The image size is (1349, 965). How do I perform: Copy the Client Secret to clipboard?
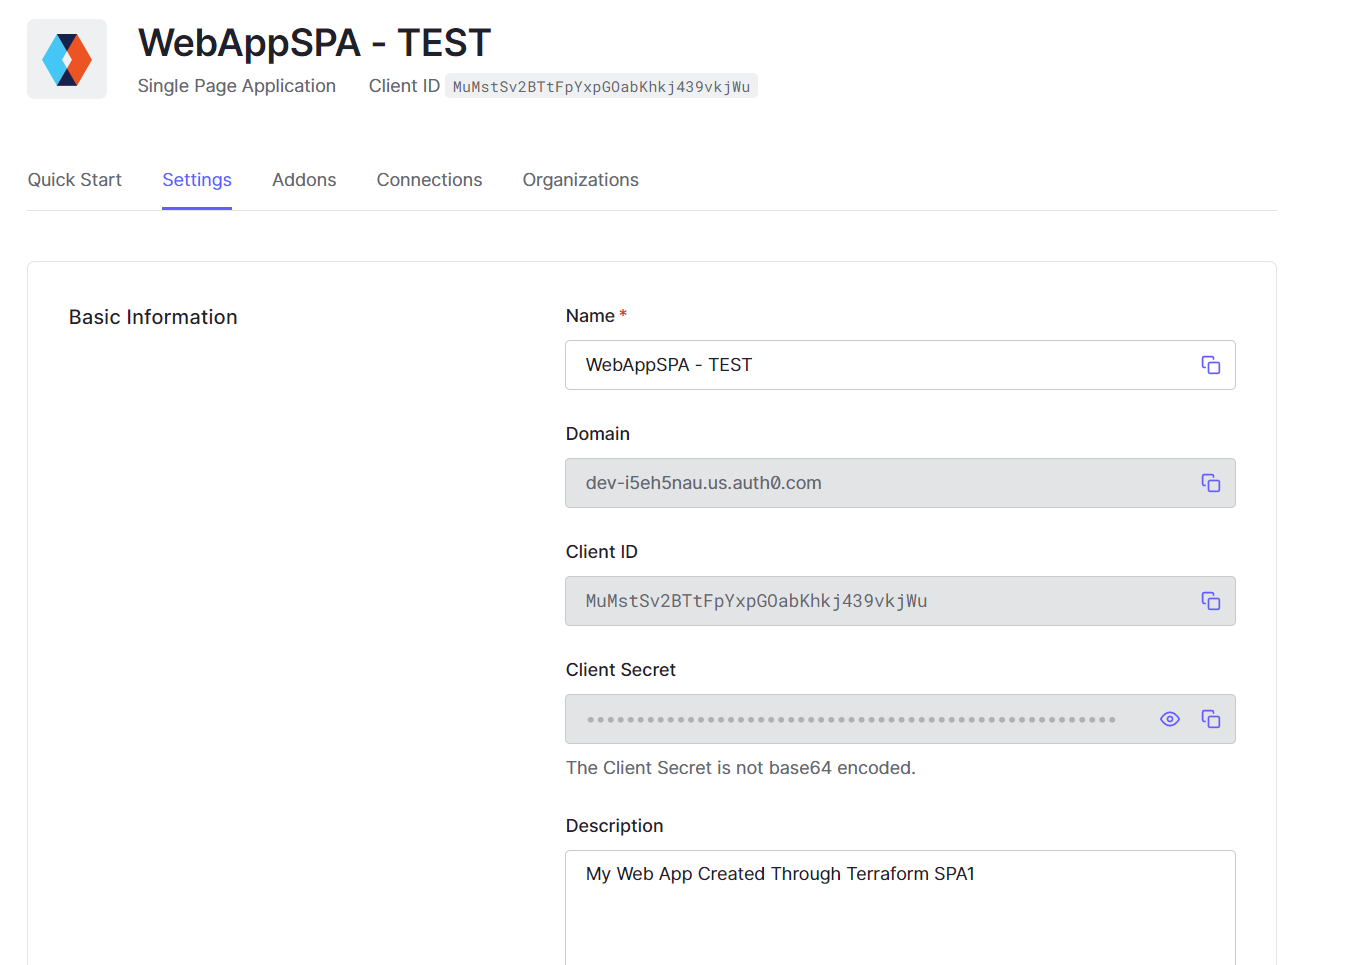tap(1210, 719)
